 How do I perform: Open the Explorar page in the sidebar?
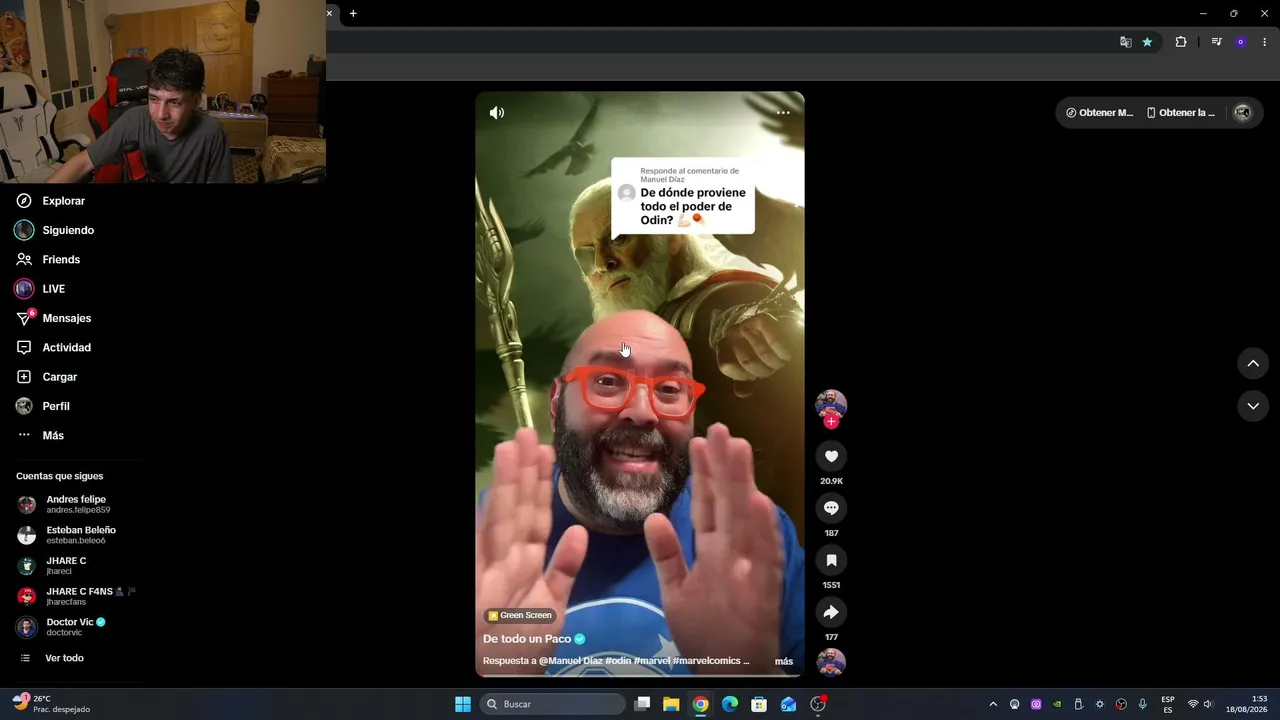pos(50,201)
